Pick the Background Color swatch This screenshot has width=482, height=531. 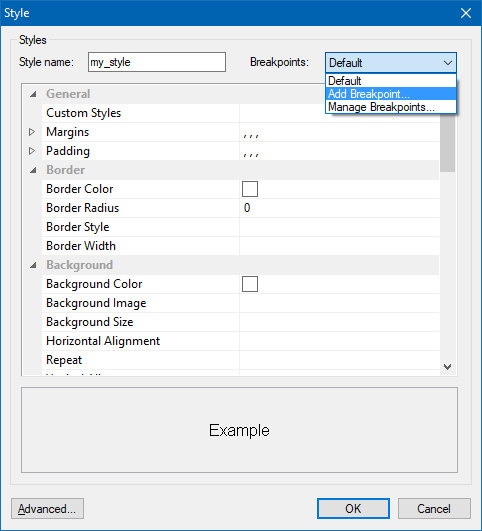[x=250, y=284]
